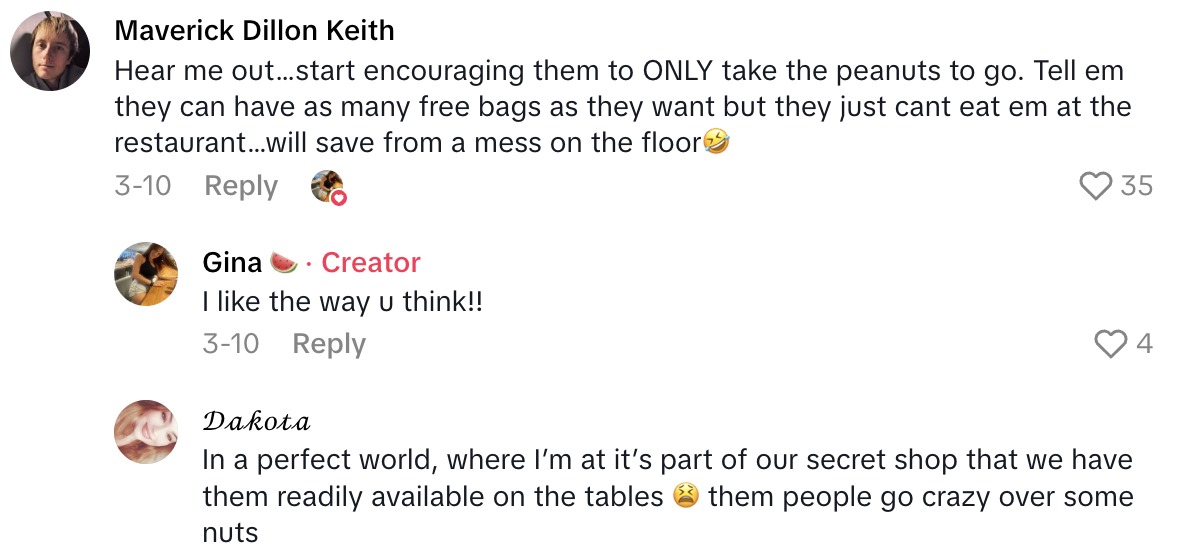Click the watermelon emoji next to Gina
The image size is (1188, 554).
pyautogui.click(x=283, y=263)
